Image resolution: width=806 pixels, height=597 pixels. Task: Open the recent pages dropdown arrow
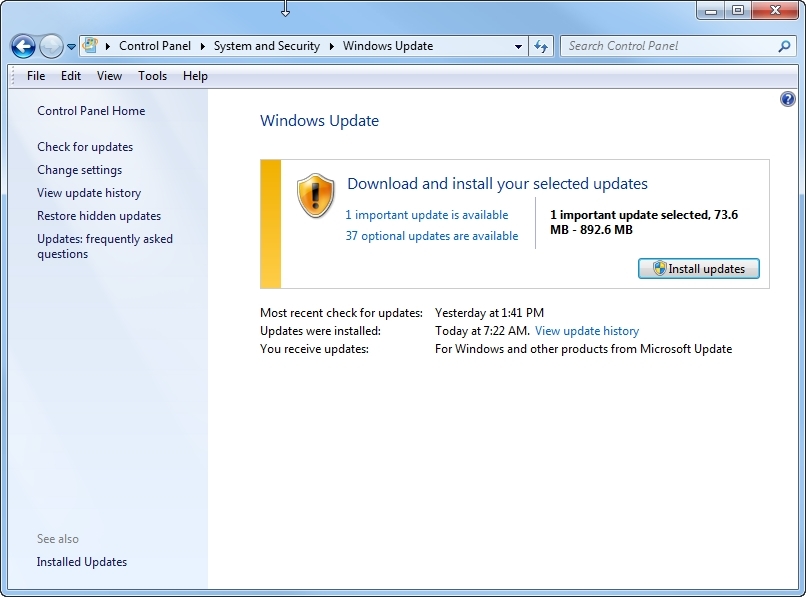click(x=71, y=47)
